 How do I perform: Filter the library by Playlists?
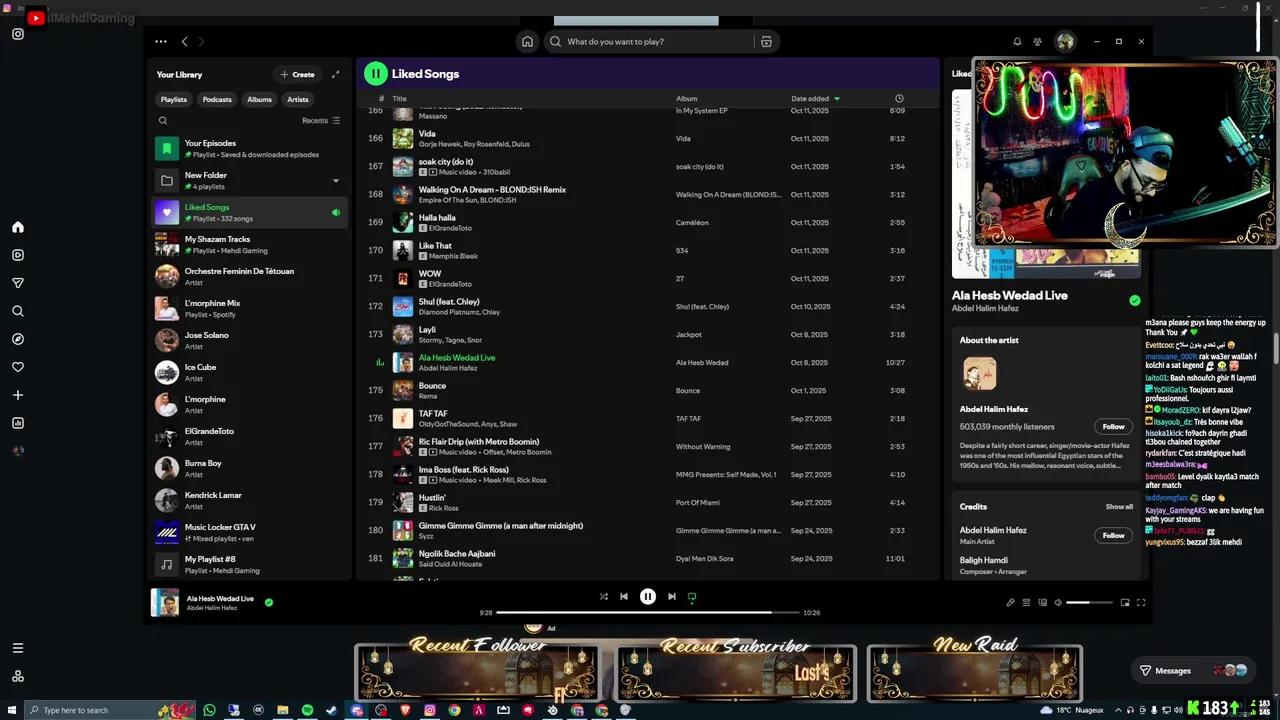click(x=174, y=99)
